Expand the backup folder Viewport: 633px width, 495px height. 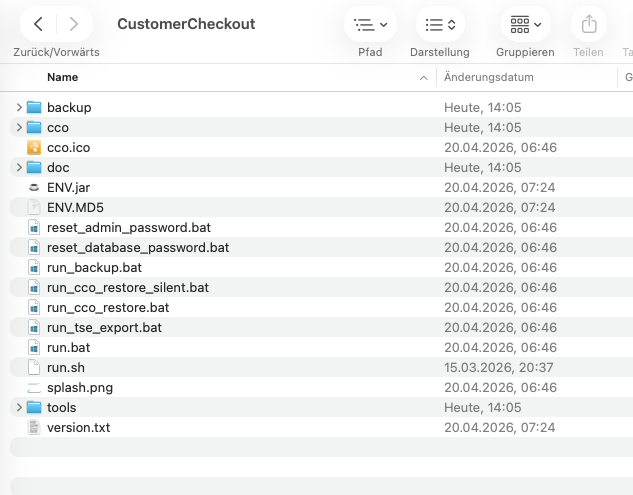coord(19,107)
